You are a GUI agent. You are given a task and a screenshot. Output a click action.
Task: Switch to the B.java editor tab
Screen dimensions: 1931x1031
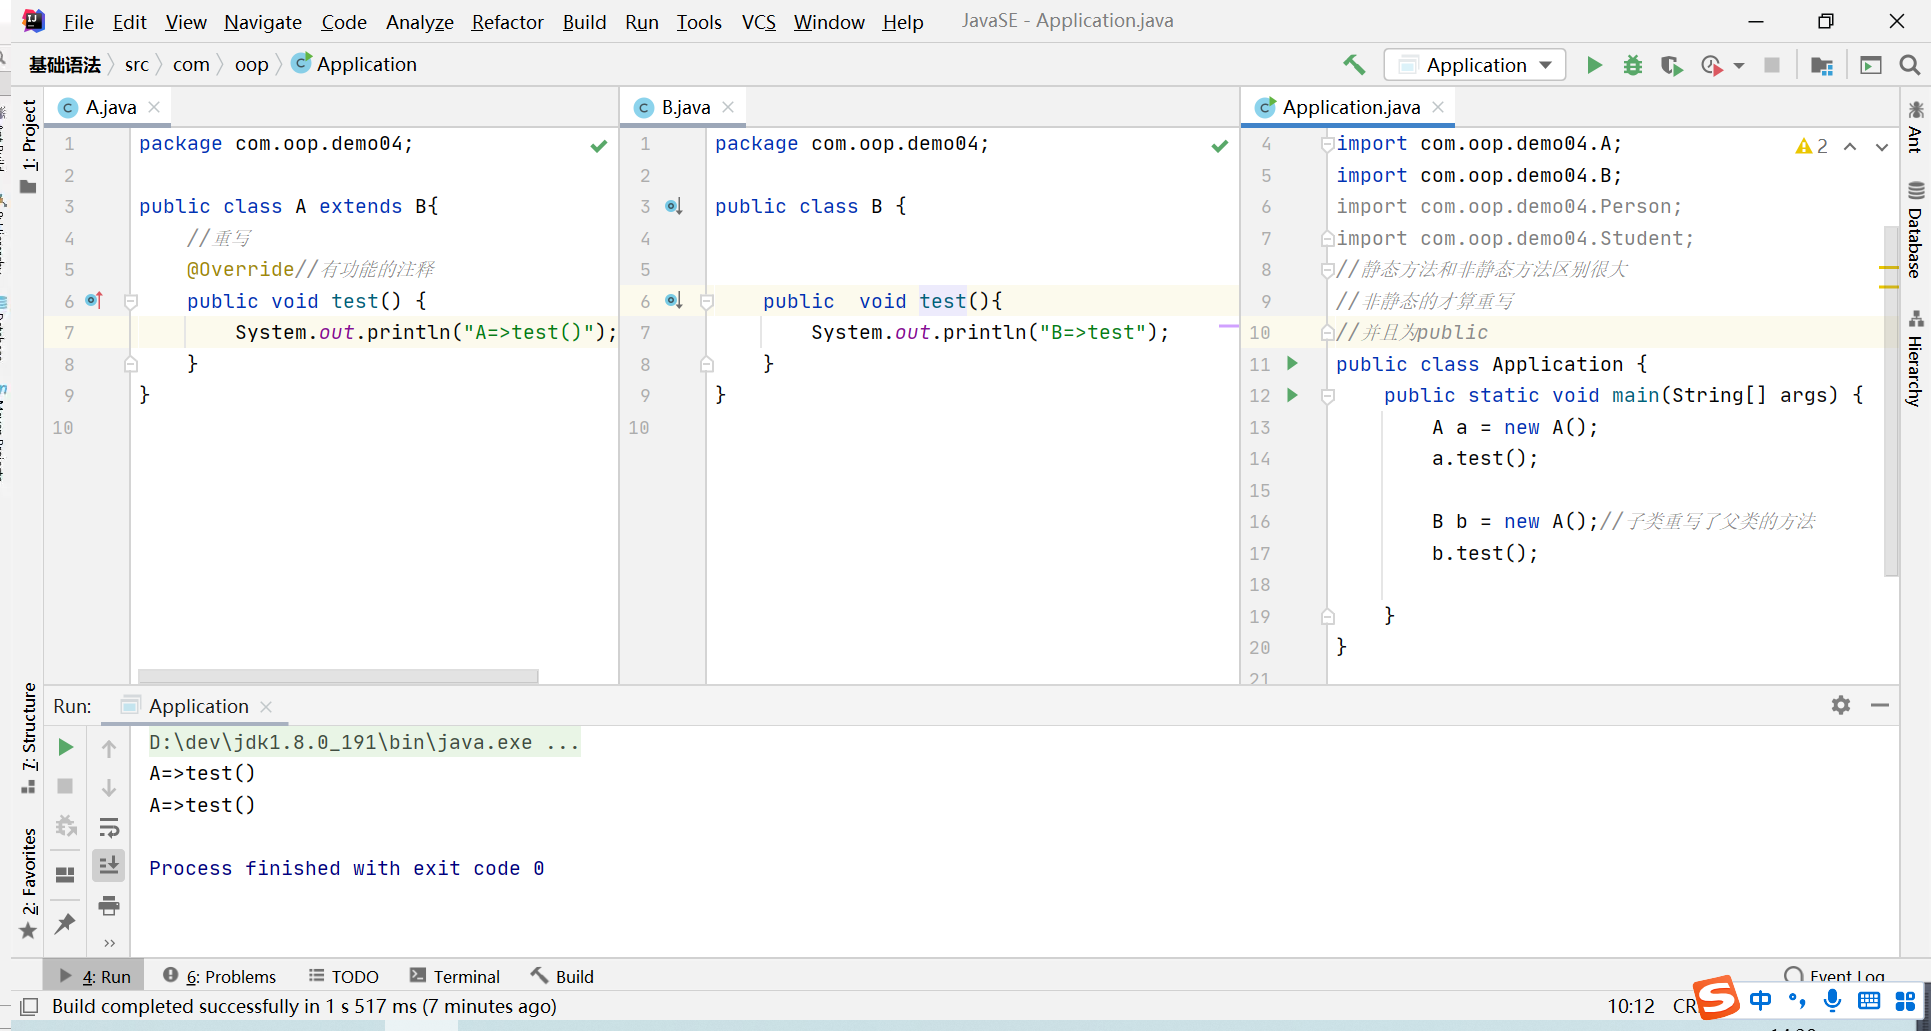pyautogui.click(x=685, y=107)
